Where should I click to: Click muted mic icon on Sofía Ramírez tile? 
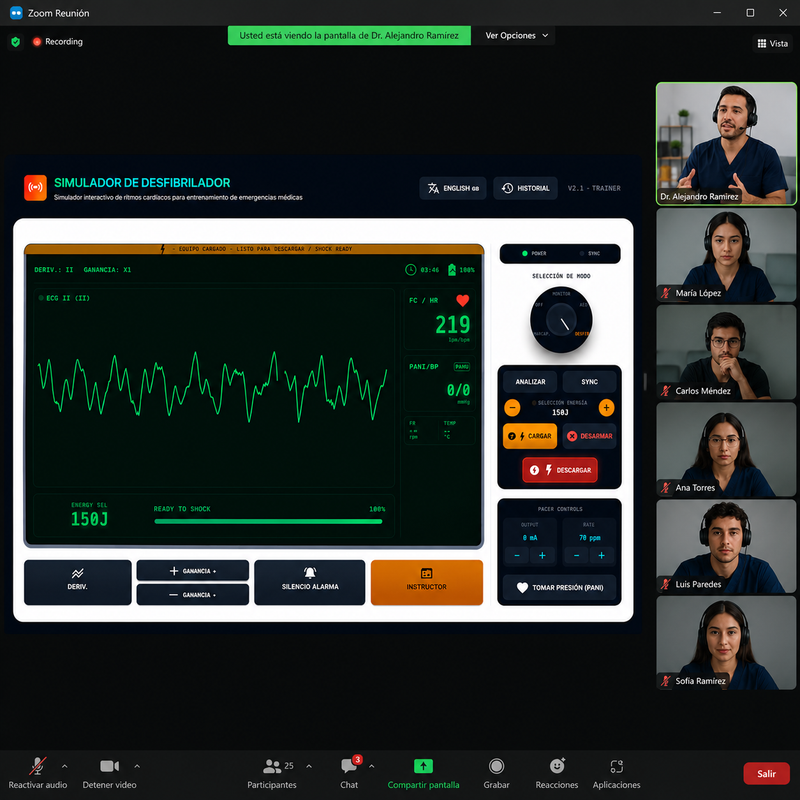click(x=665, y=681)
